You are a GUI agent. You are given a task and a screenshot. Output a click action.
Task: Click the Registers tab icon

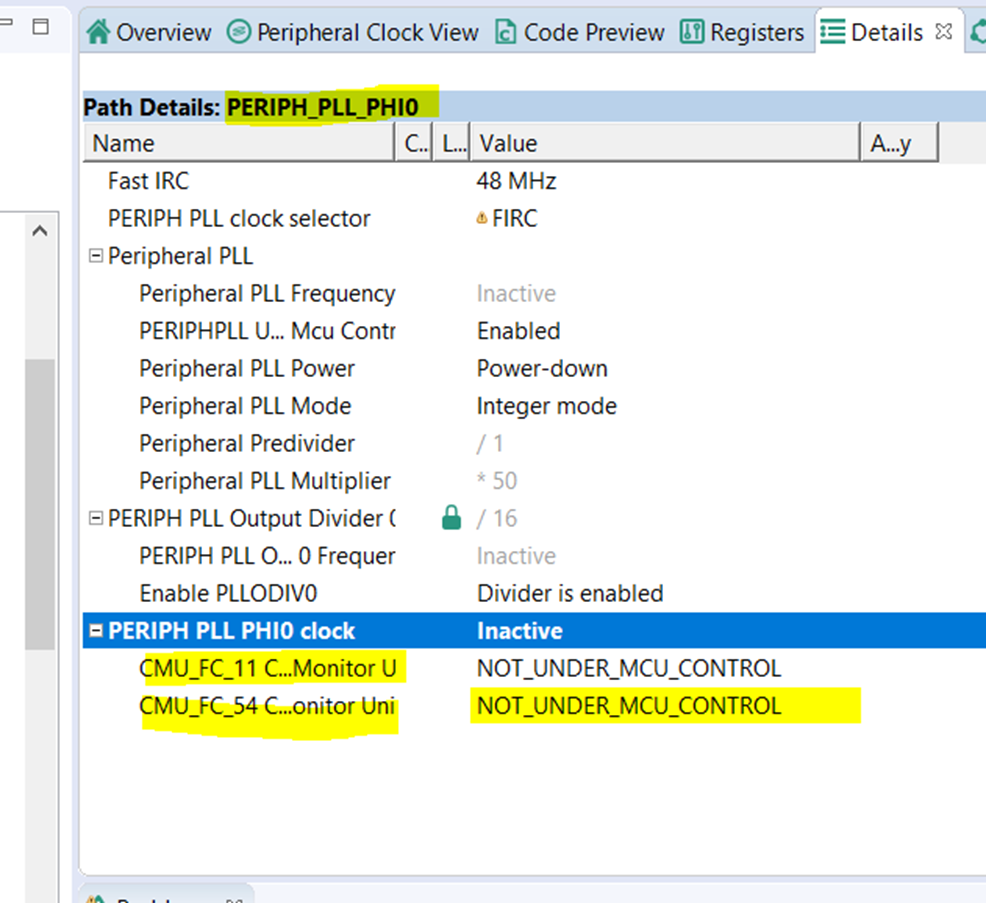(691, 31)
